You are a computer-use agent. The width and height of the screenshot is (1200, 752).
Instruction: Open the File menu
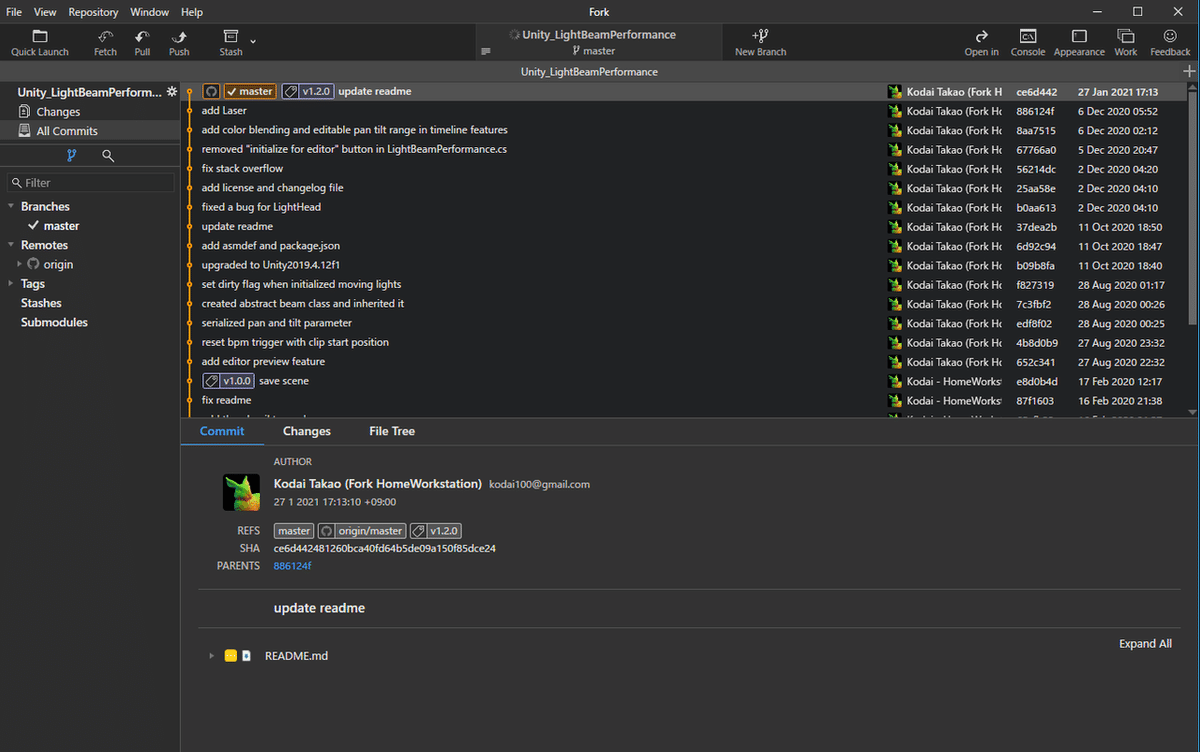click(14, 12)
